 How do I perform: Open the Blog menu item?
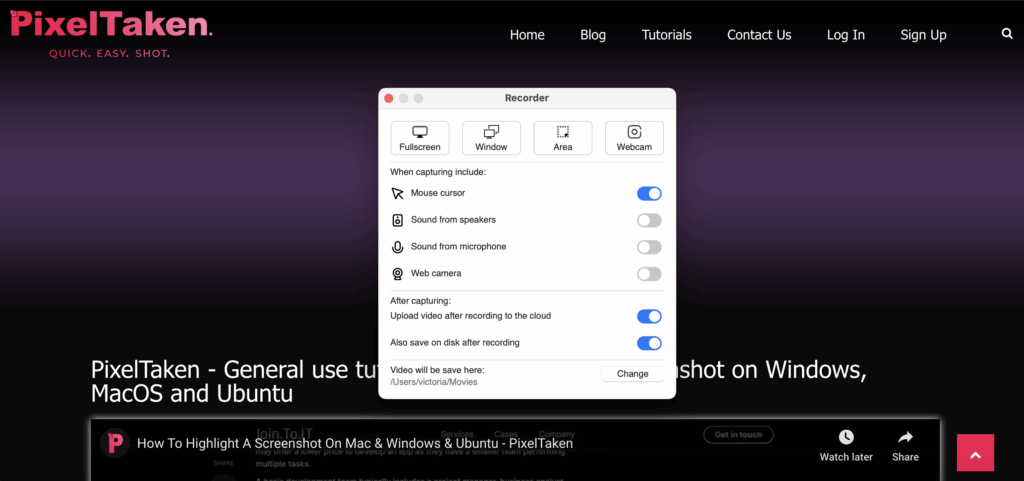point(593,35)
